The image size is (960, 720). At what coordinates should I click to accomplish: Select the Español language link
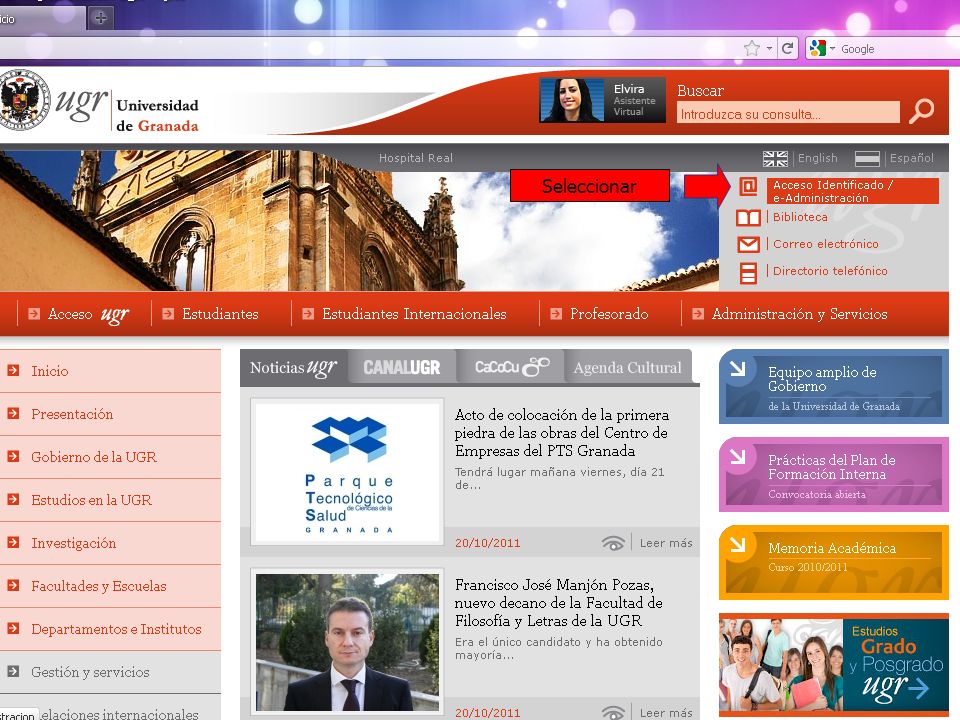pos(912,158)
